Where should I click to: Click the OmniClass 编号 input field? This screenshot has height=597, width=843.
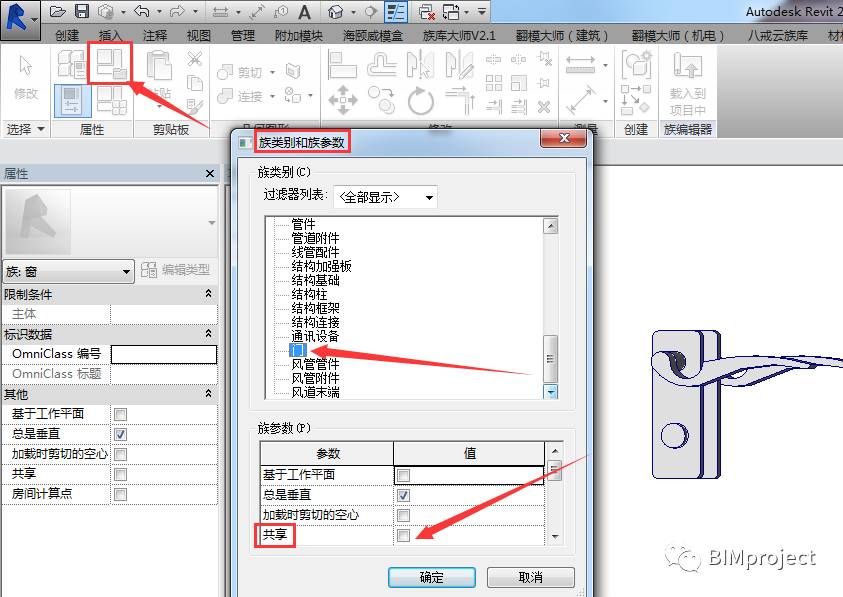click(164, 354)
